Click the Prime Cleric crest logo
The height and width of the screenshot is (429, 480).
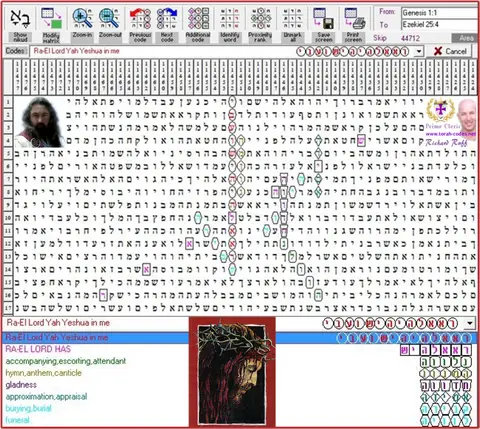click(x=440, y=110)
